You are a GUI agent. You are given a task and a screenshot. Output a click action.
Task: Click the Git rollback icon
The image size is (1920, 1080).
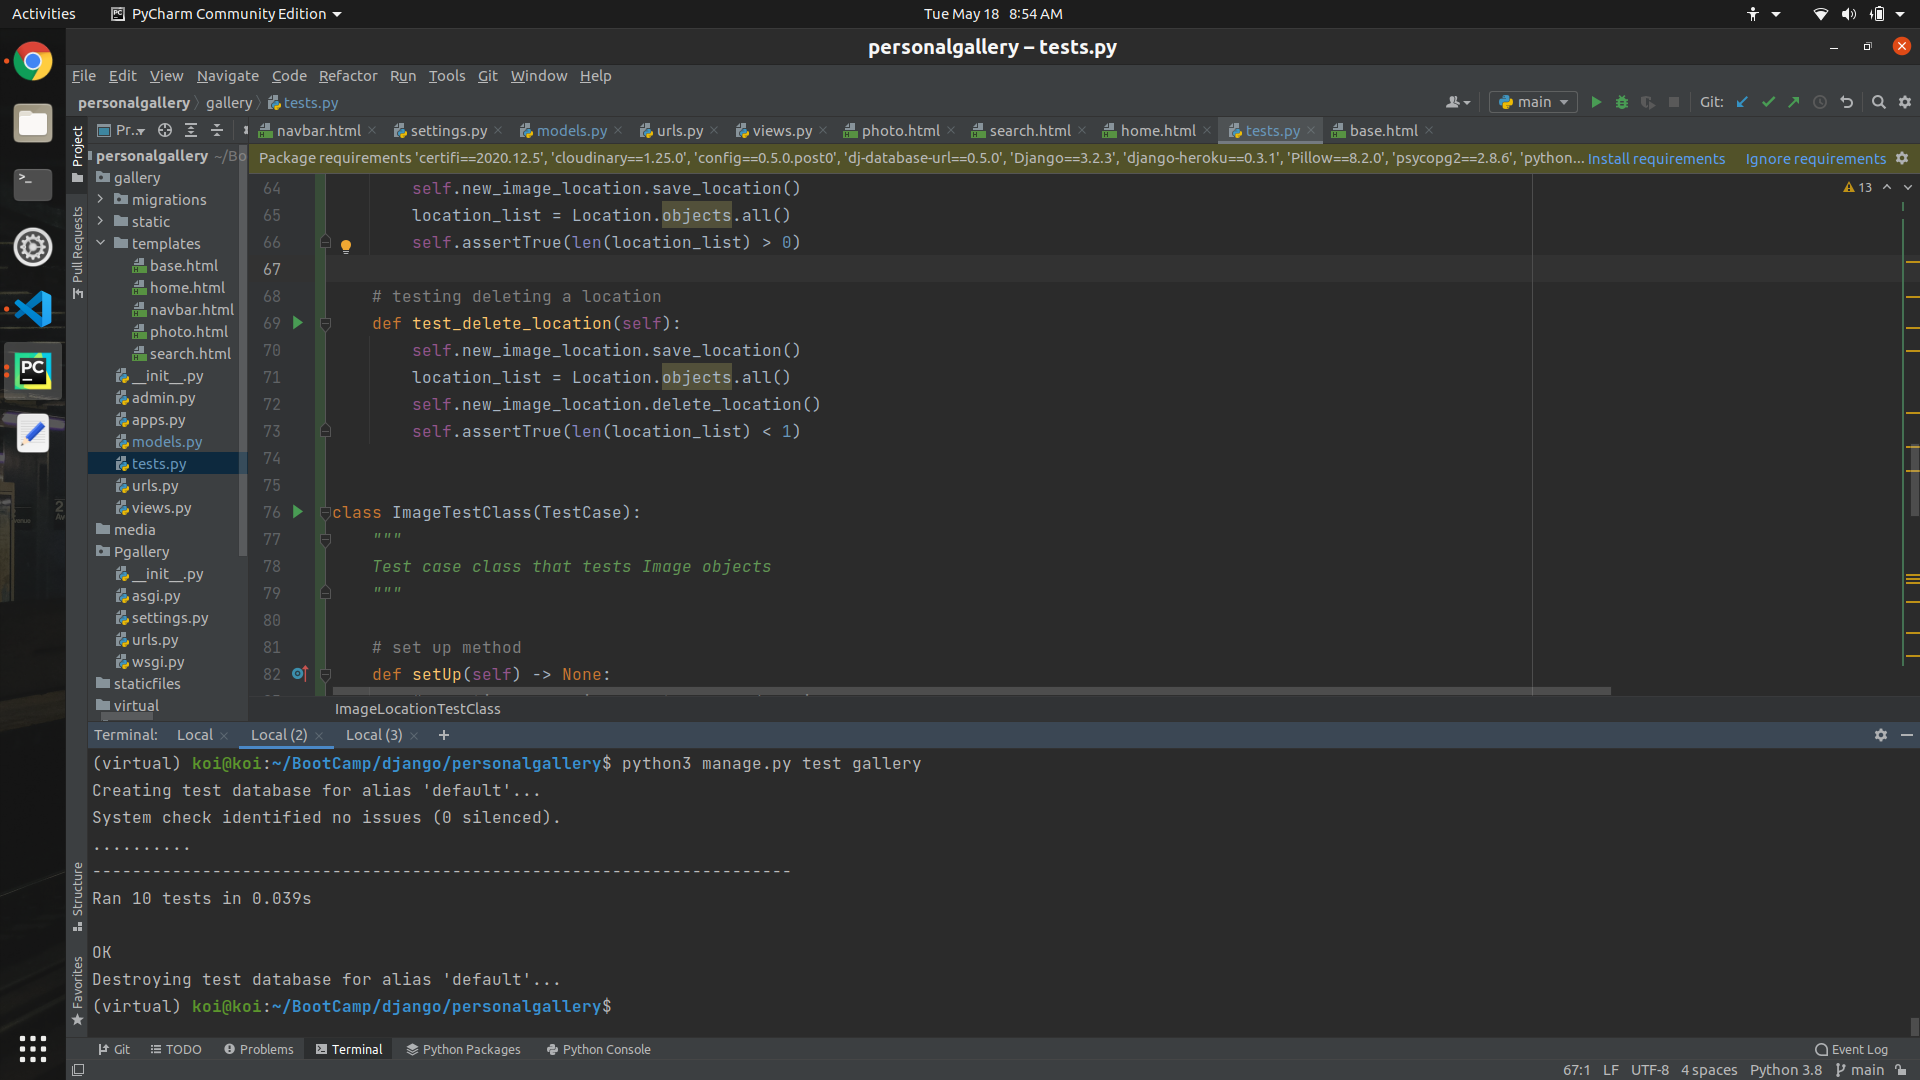[1847, 102]
